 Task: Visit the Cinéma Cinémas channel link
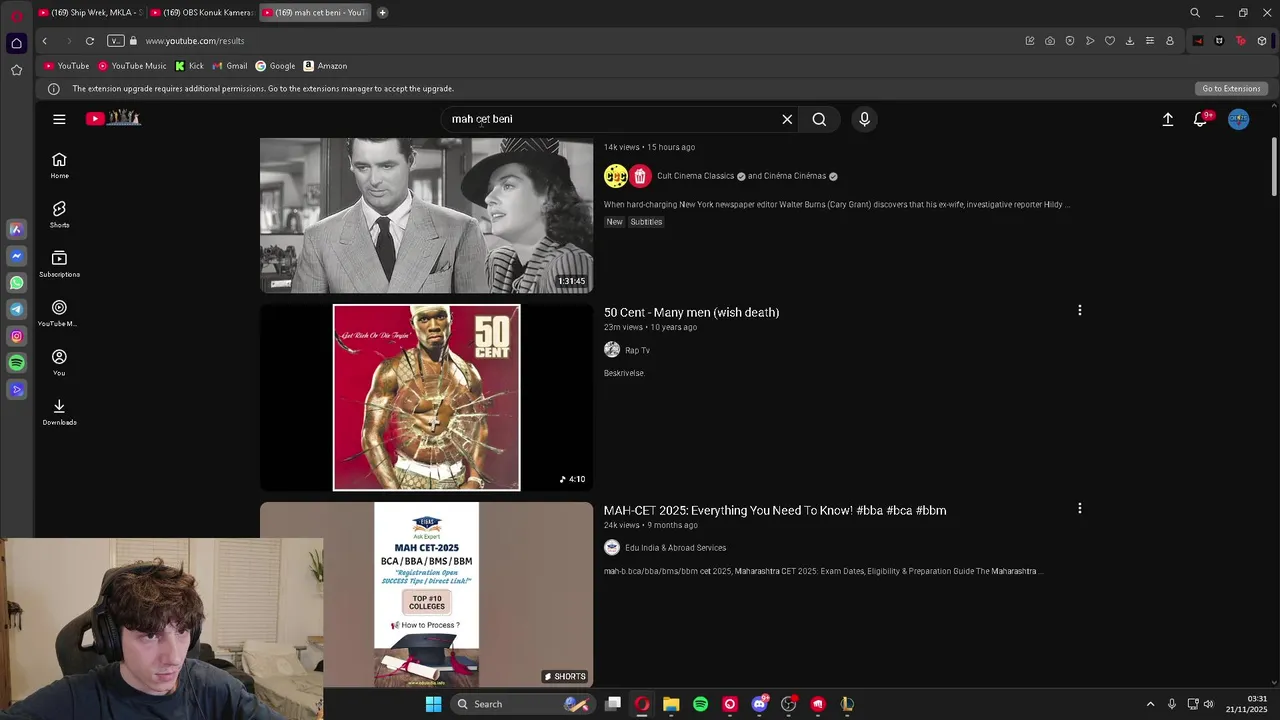(x=795, y=176)
